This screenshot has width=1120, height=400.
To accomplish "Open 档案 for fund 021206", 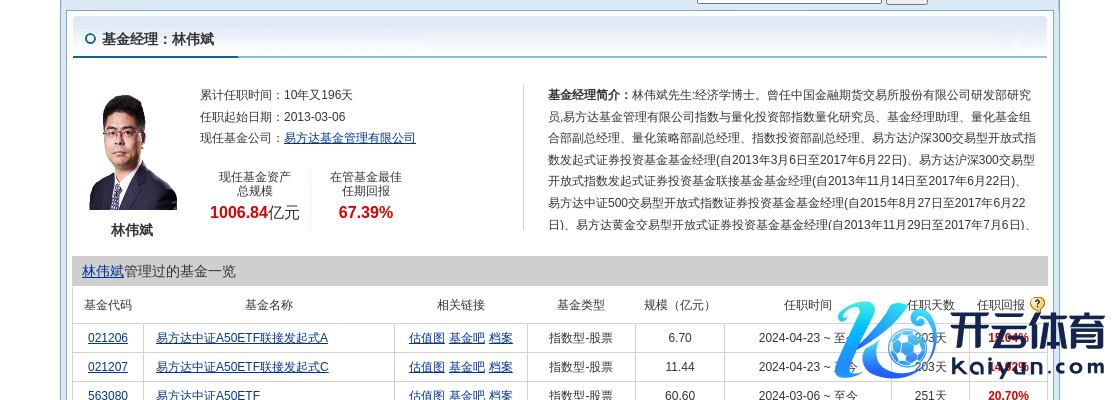I will coord(501,338).
